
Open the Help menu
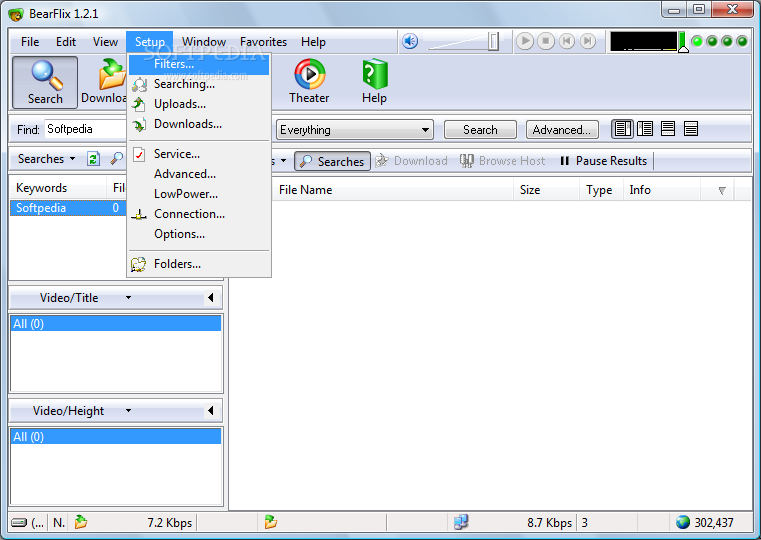tap(313, 42)
